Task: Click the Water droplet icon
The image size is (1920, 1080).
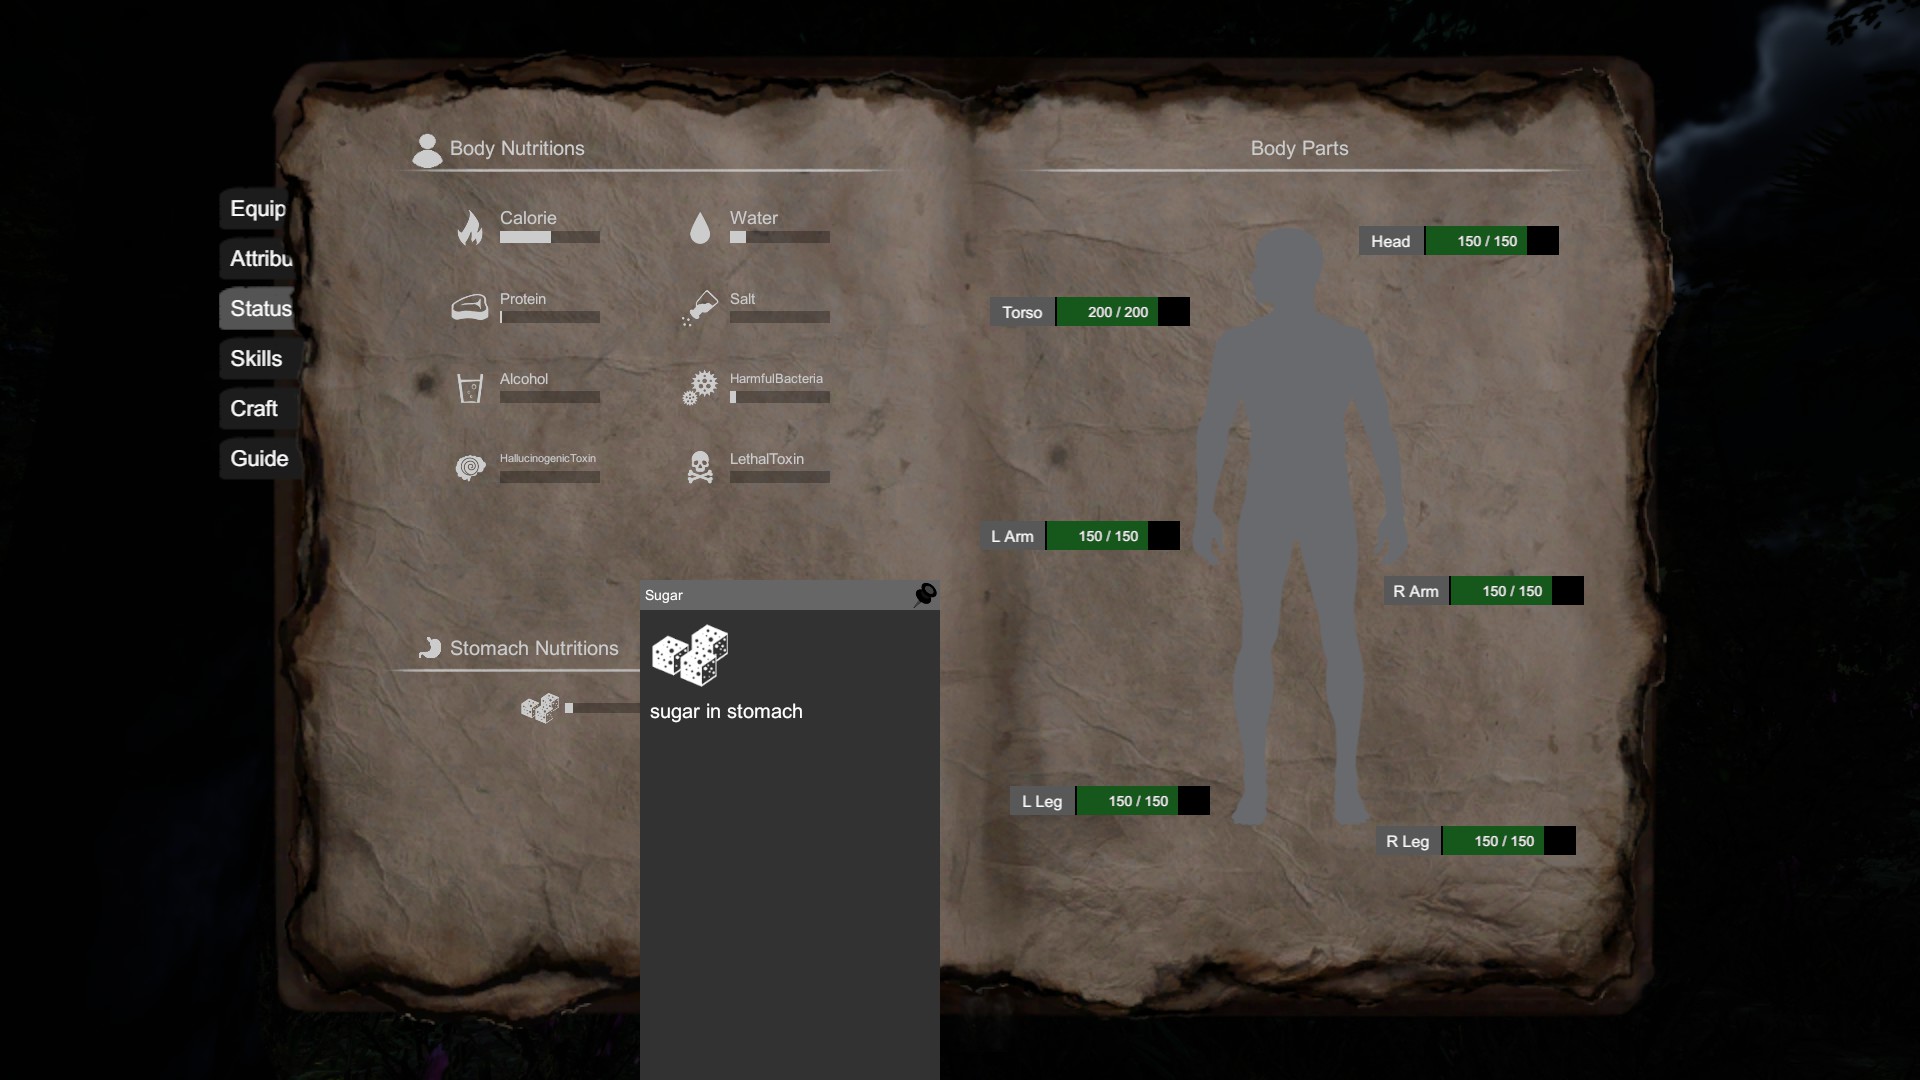Action: 700,228
